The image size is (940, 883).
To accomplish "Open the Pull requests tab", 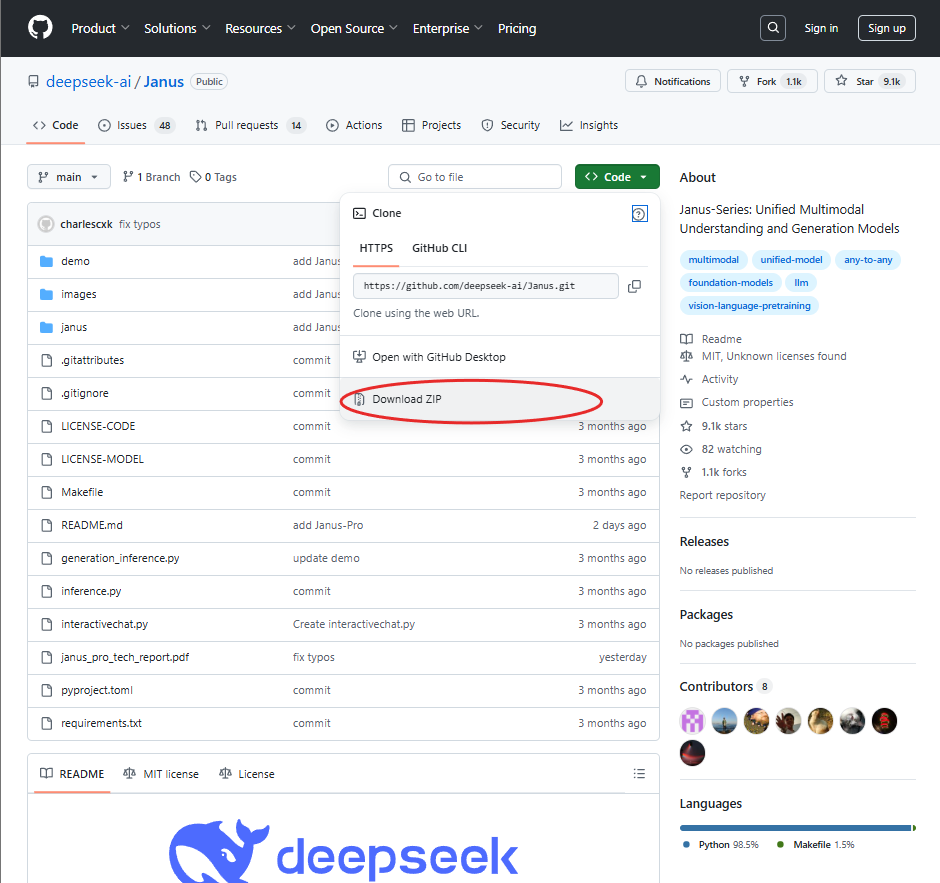I will [250, 125].
